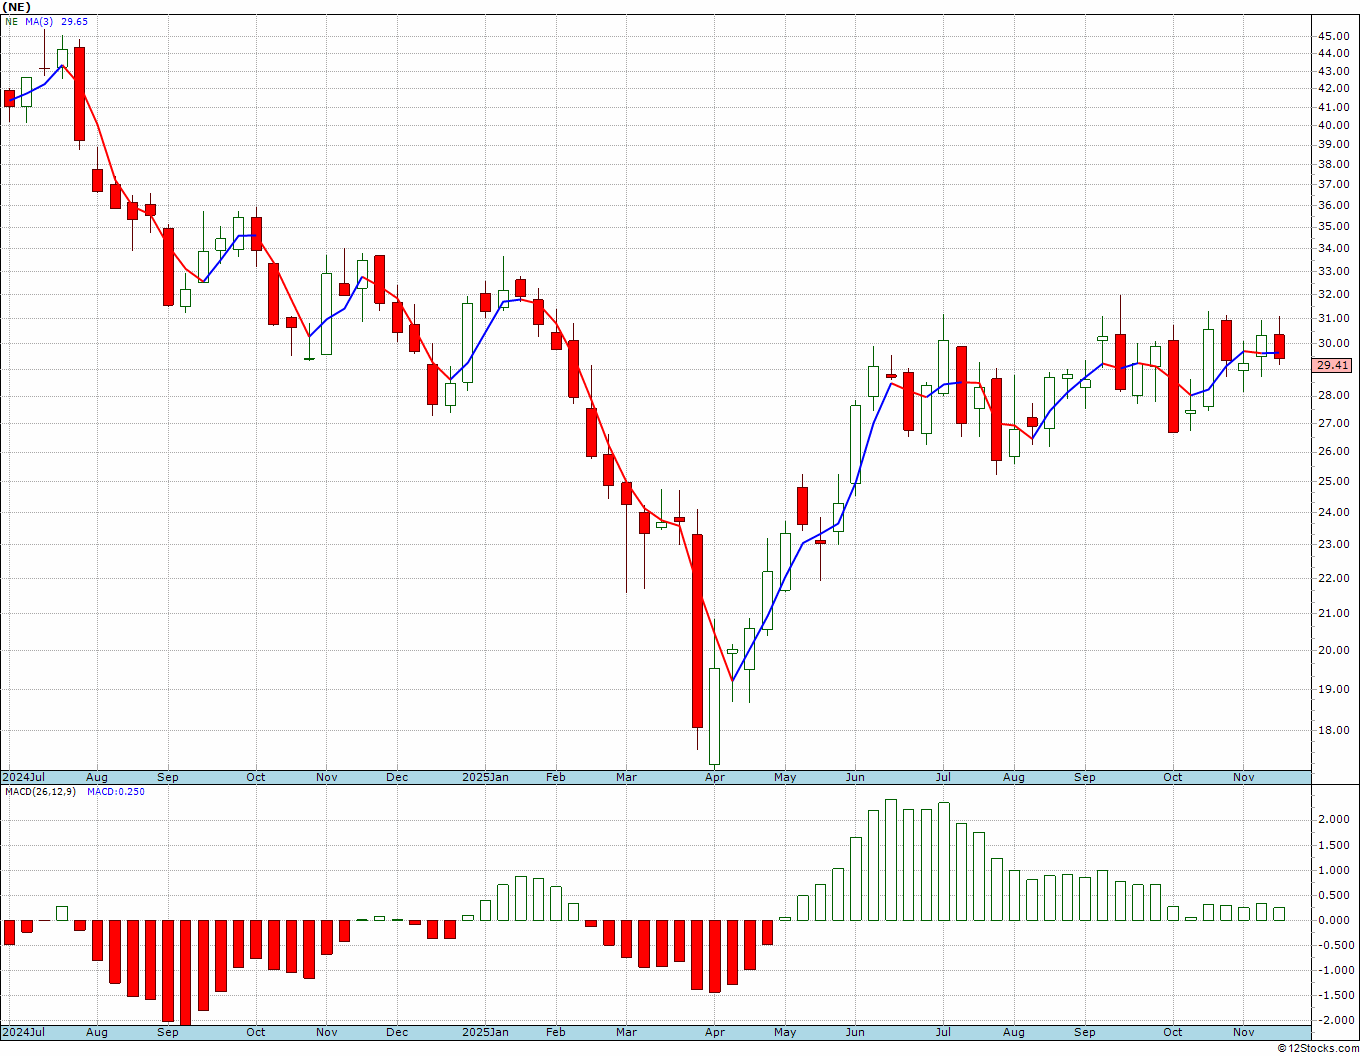Select 2024Jul on the price chart time axis
The height and width of the screenshot is (1056, 1360).
[x=24, y=777]
